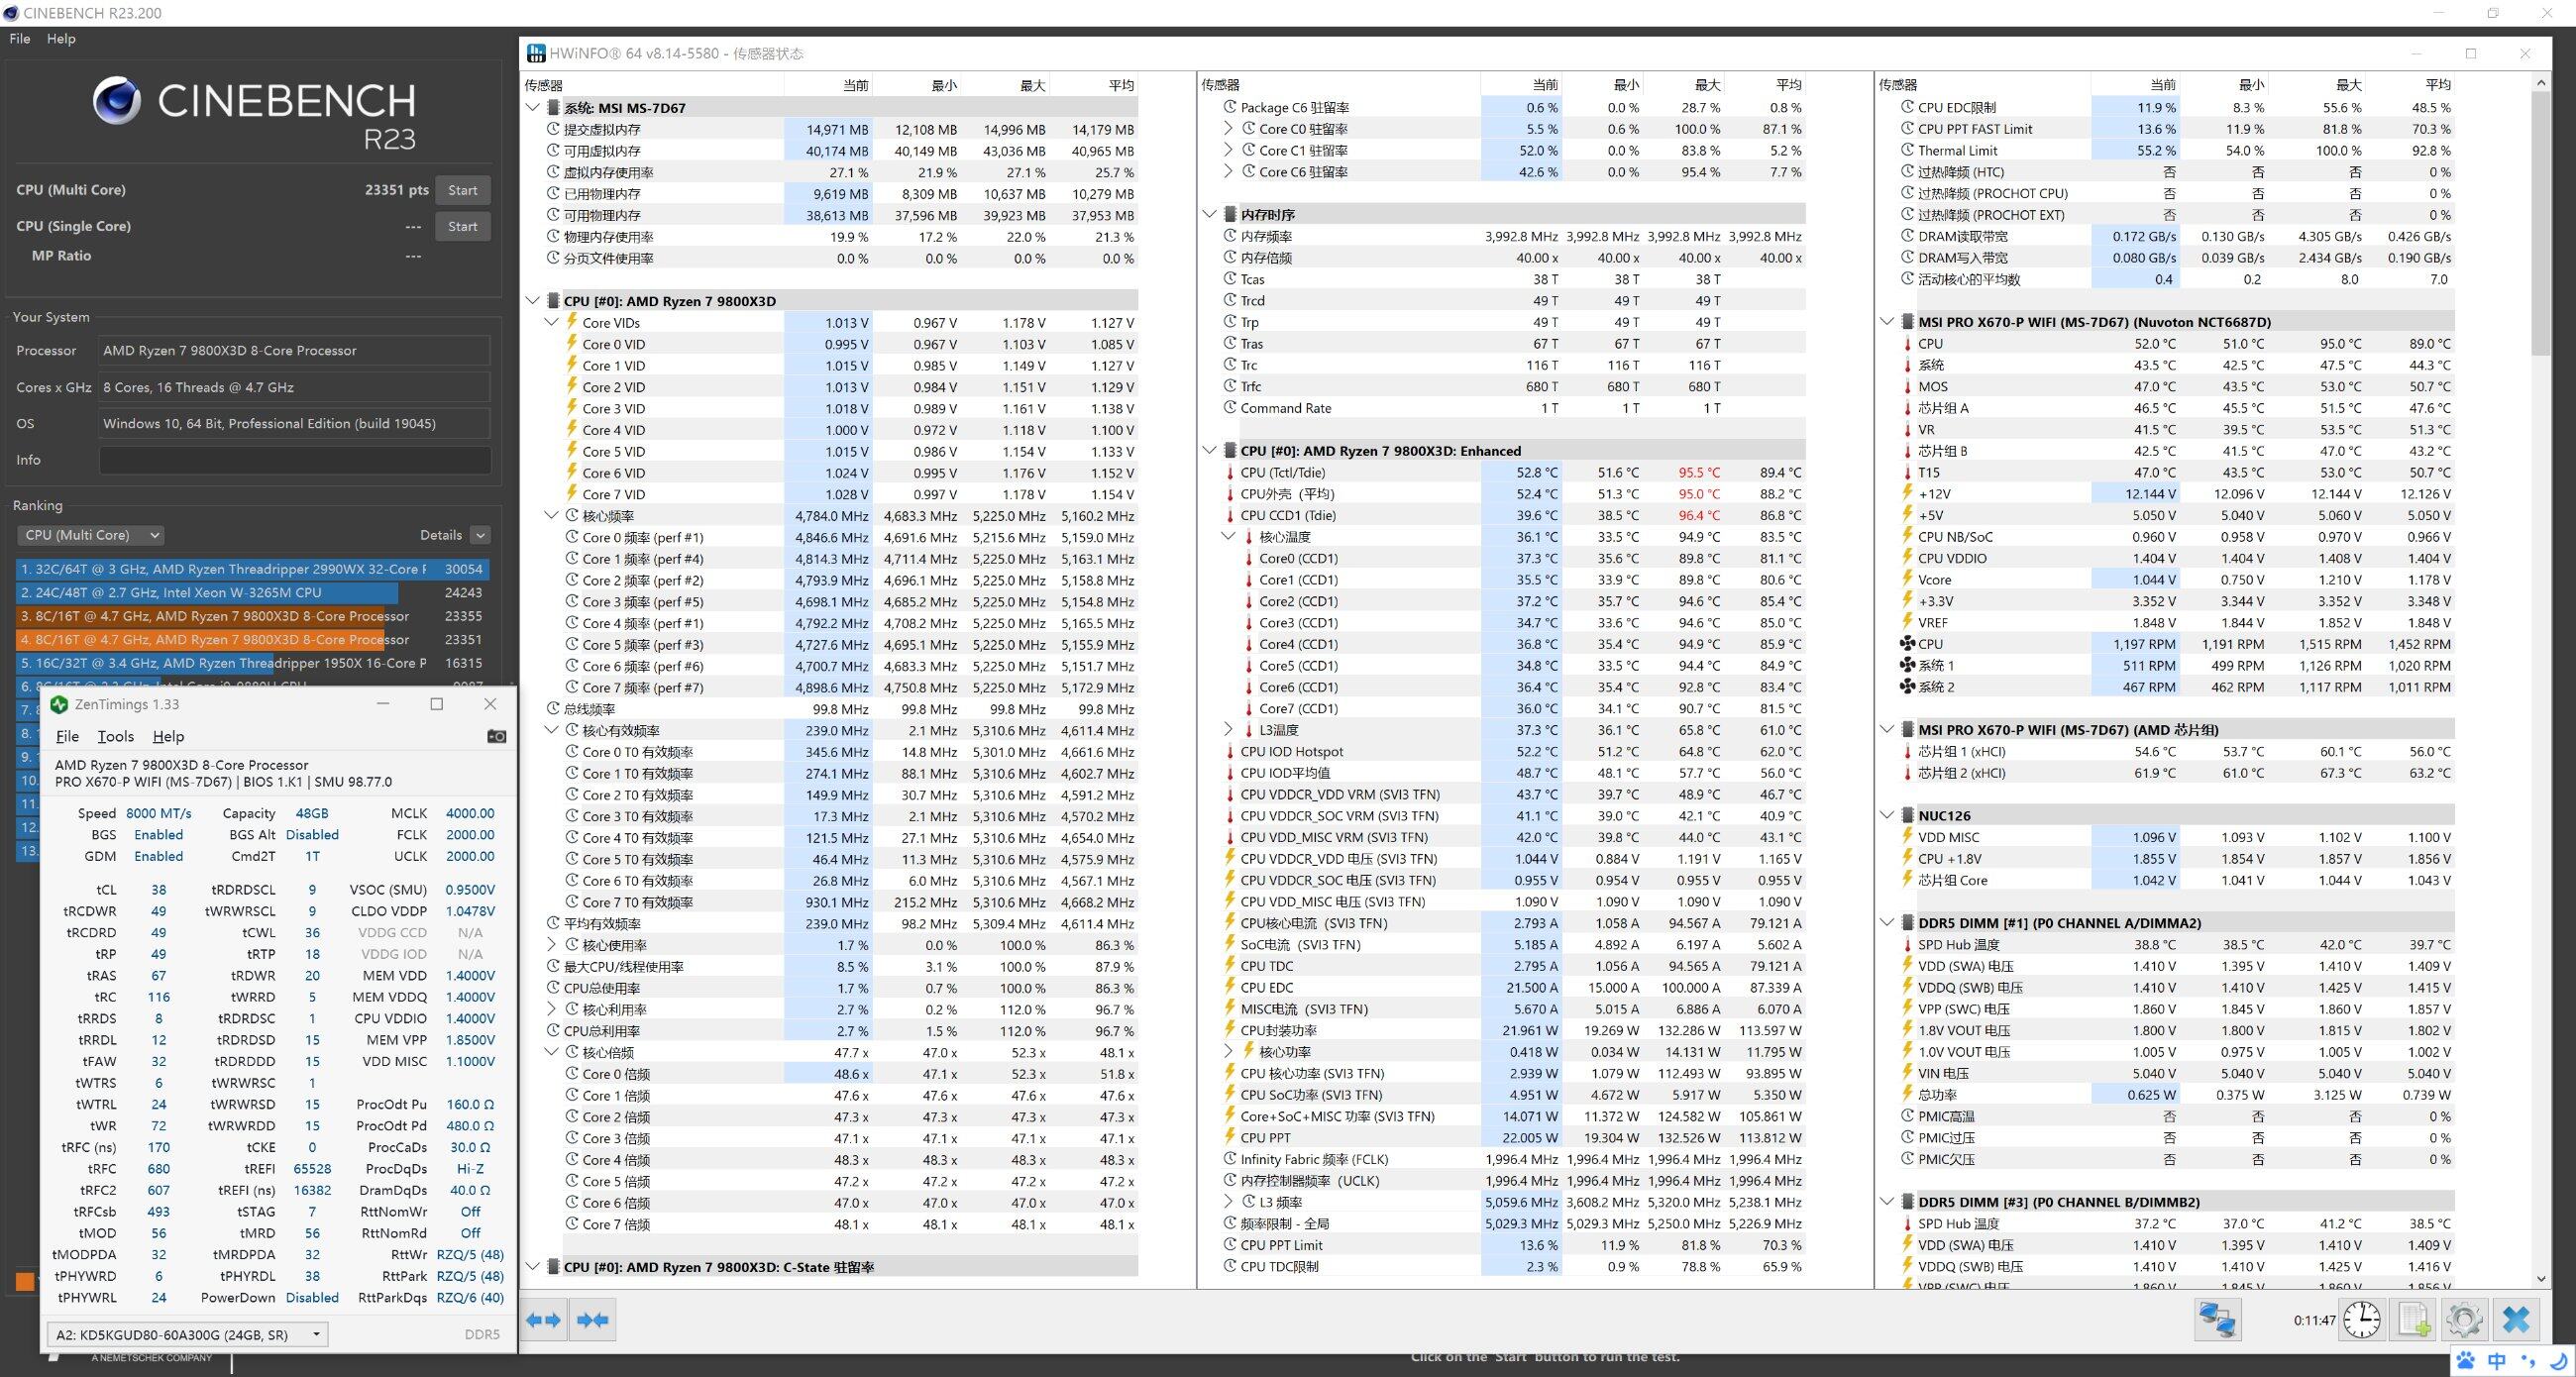Open the Cinebench File menu

pos(20,38)
